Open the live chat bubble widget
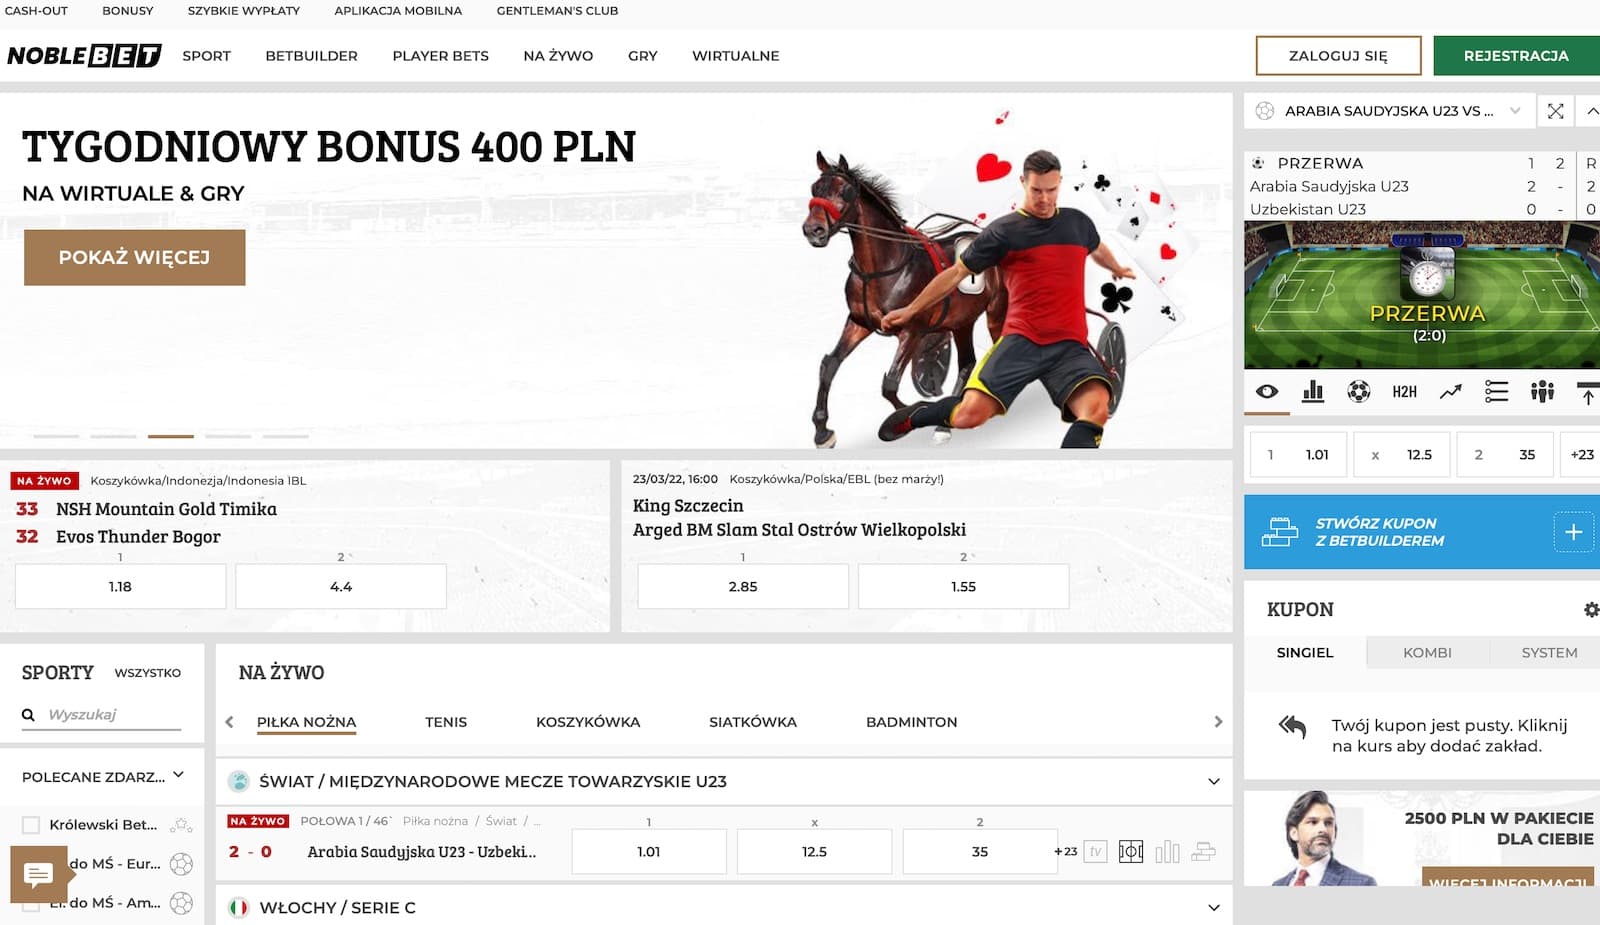 pos(38,876)
